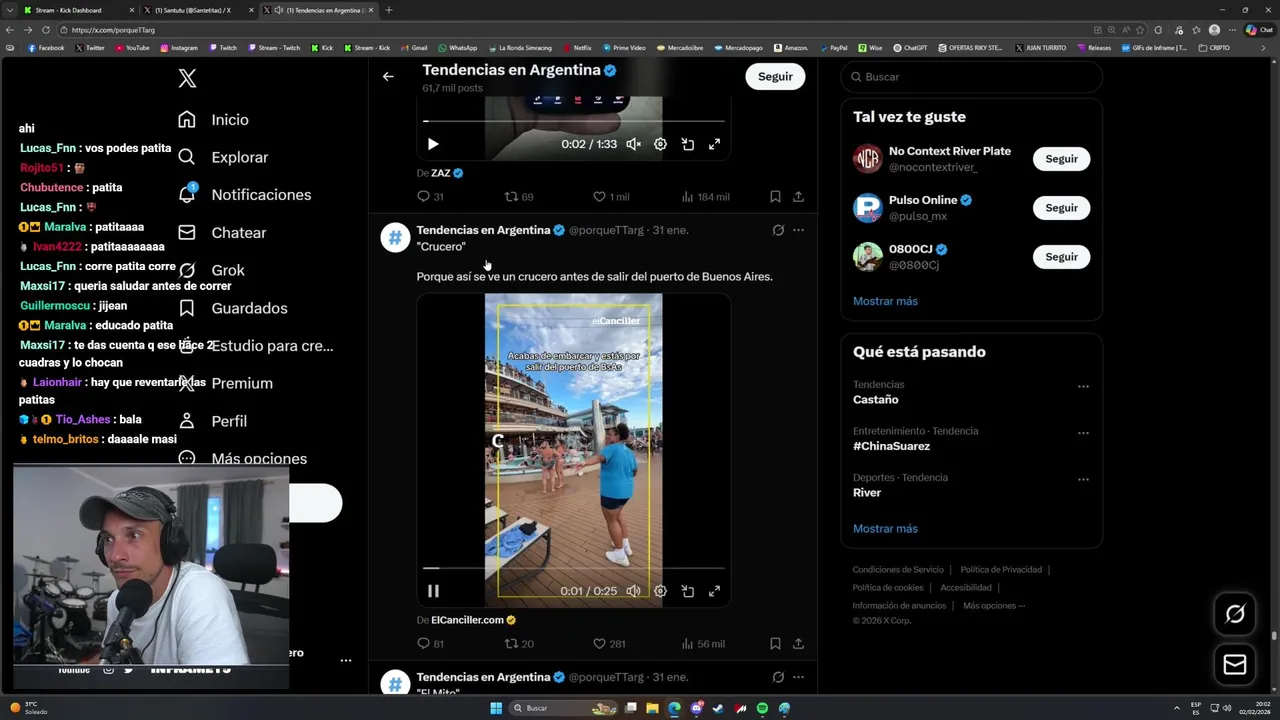This screenshot has width=1280, height=720.
Task: Seek on the ZAZ video progress bar
Action: (x=573, y=122)
